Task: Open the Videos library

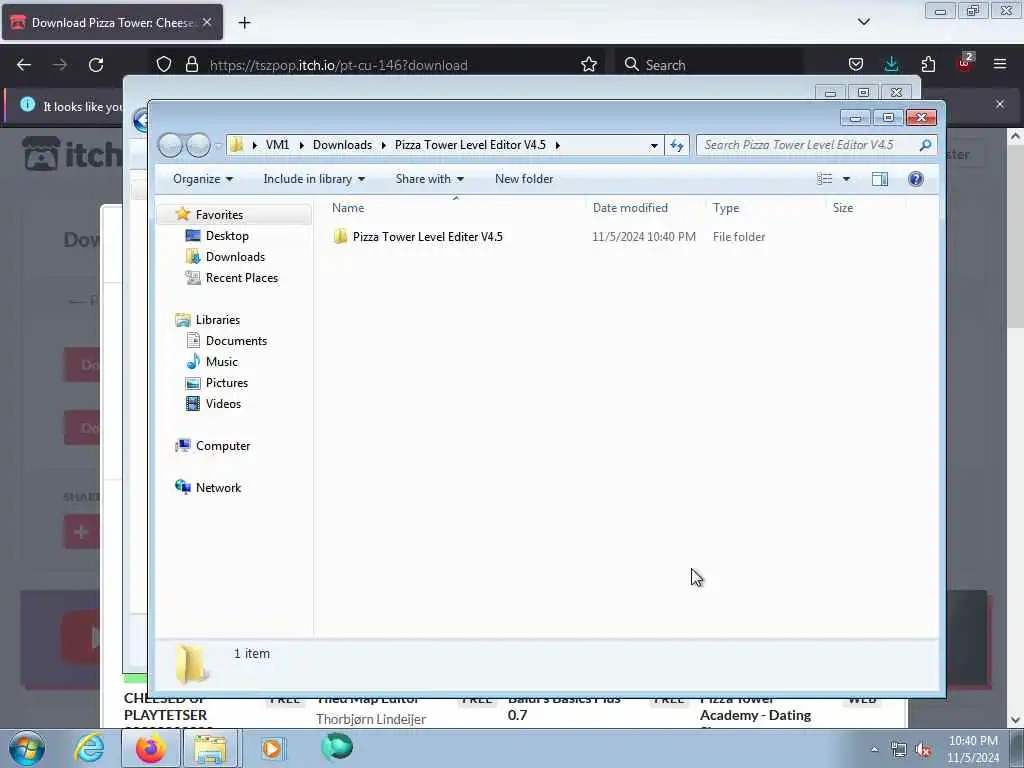Action: [223, 404]
